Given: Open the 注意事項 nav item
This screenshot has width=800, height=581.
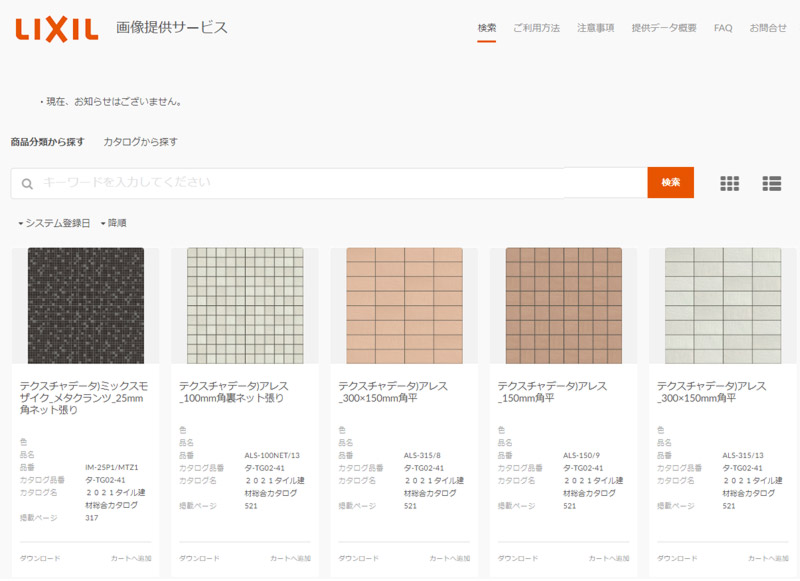Looking at the screenshot, I should pos(595,28).
